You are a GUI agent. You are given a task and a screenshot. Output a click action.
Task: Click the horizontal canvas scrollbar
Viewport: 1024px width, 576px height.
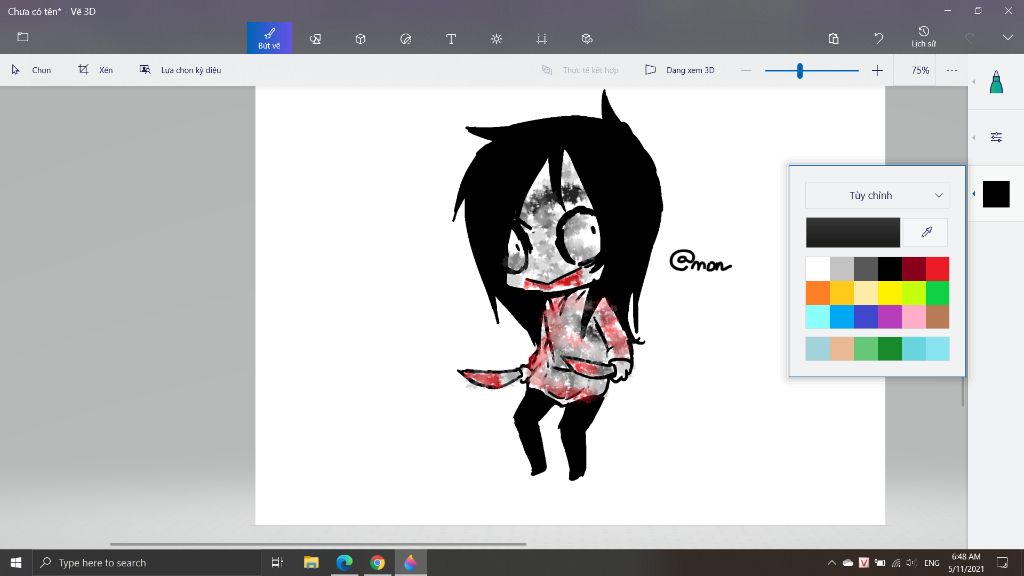click(318, 543)
